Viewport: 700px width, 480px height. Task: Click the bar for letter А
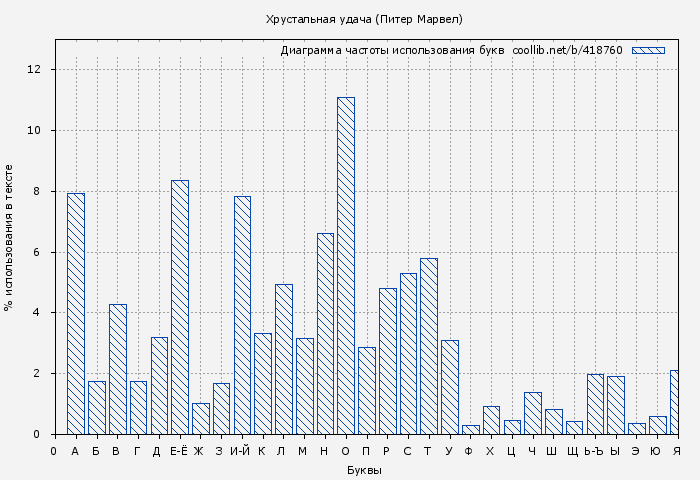pos(76,313)
